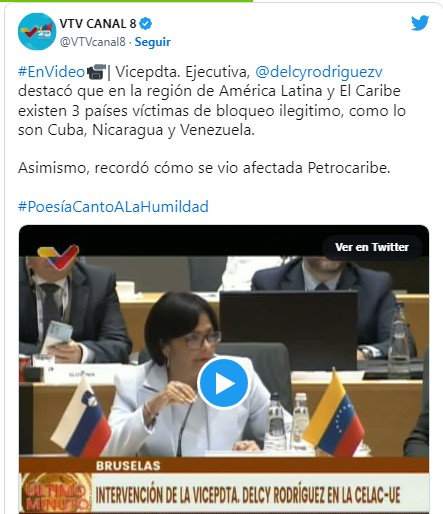Click the Slovenian flag in the video
Image resolution: width=443 pixels, height=514 pixels.
[x=82, y=417]
